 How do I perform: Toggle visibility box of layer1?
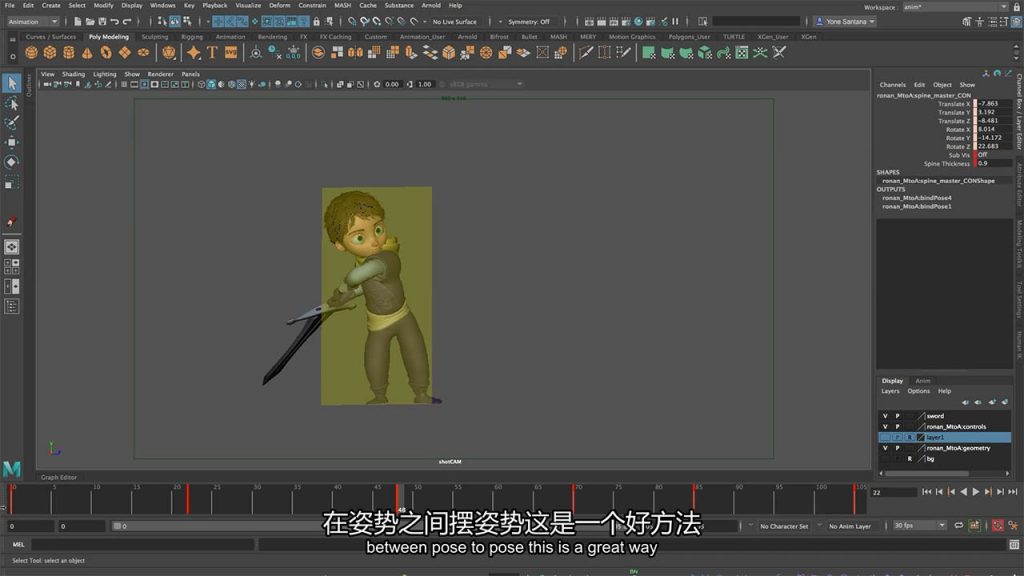tap(885, 438)
